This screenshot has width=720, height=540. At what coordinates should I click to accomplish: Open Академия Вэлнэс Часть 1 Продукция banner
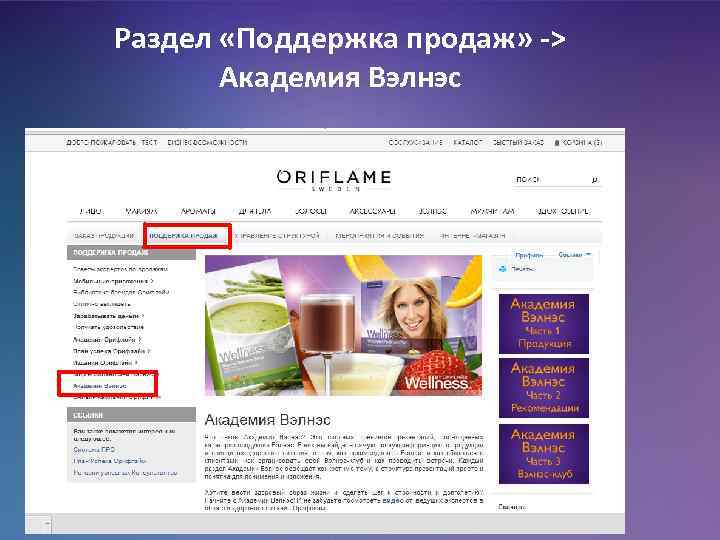click(544, 324)
